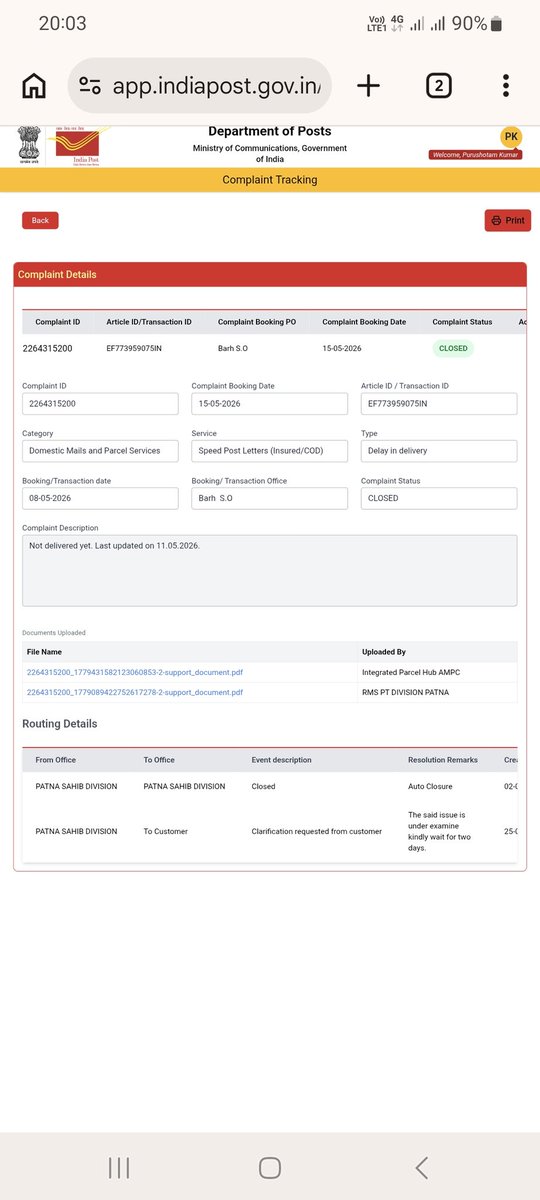This screenshot has height=1200, width=540.
Task: Open a new tab with the plus icon
Action: tap(368, 86)
